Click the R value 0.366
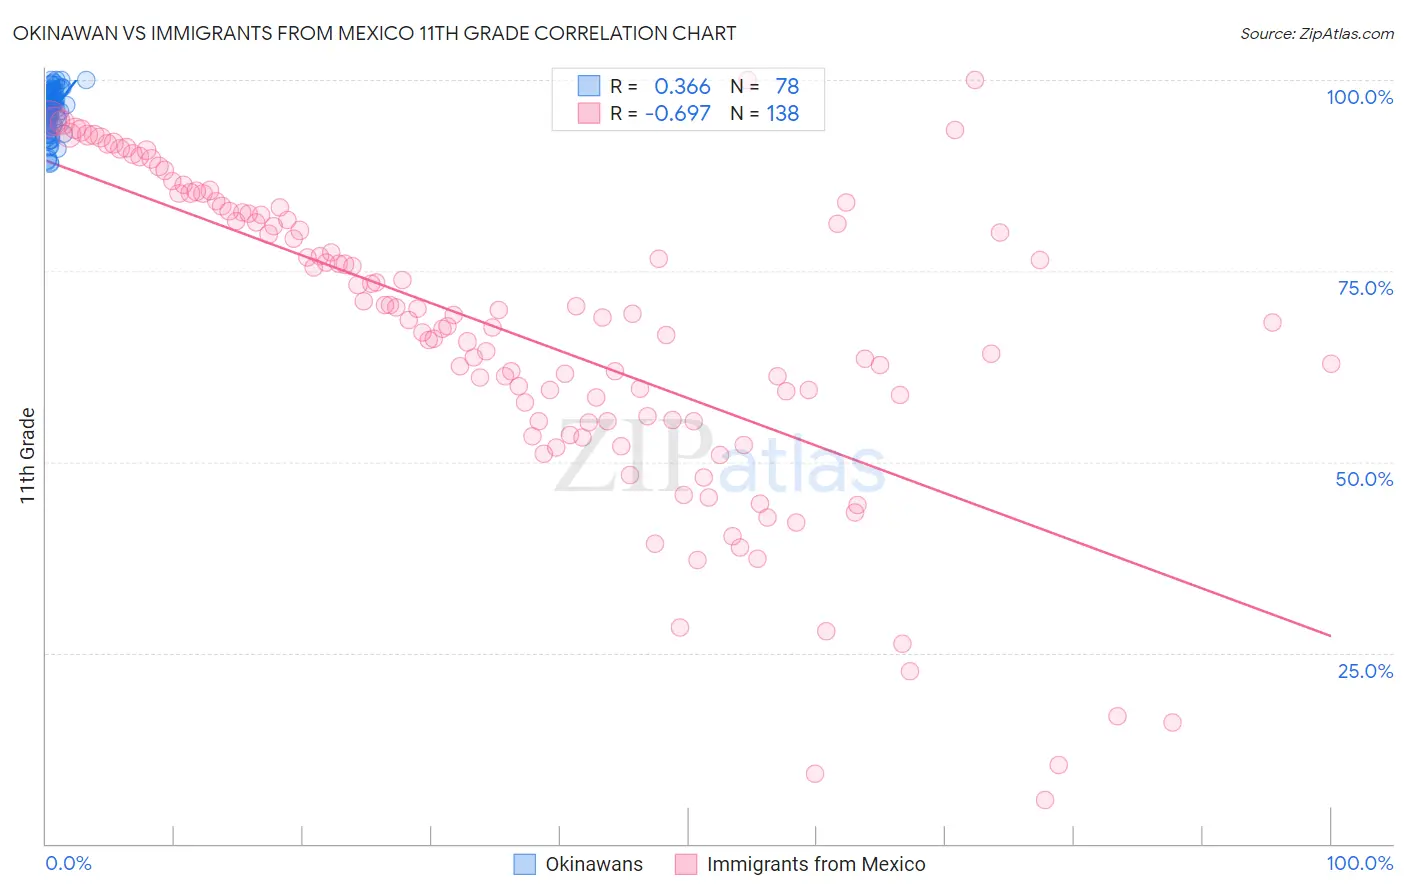 [682, 86]
